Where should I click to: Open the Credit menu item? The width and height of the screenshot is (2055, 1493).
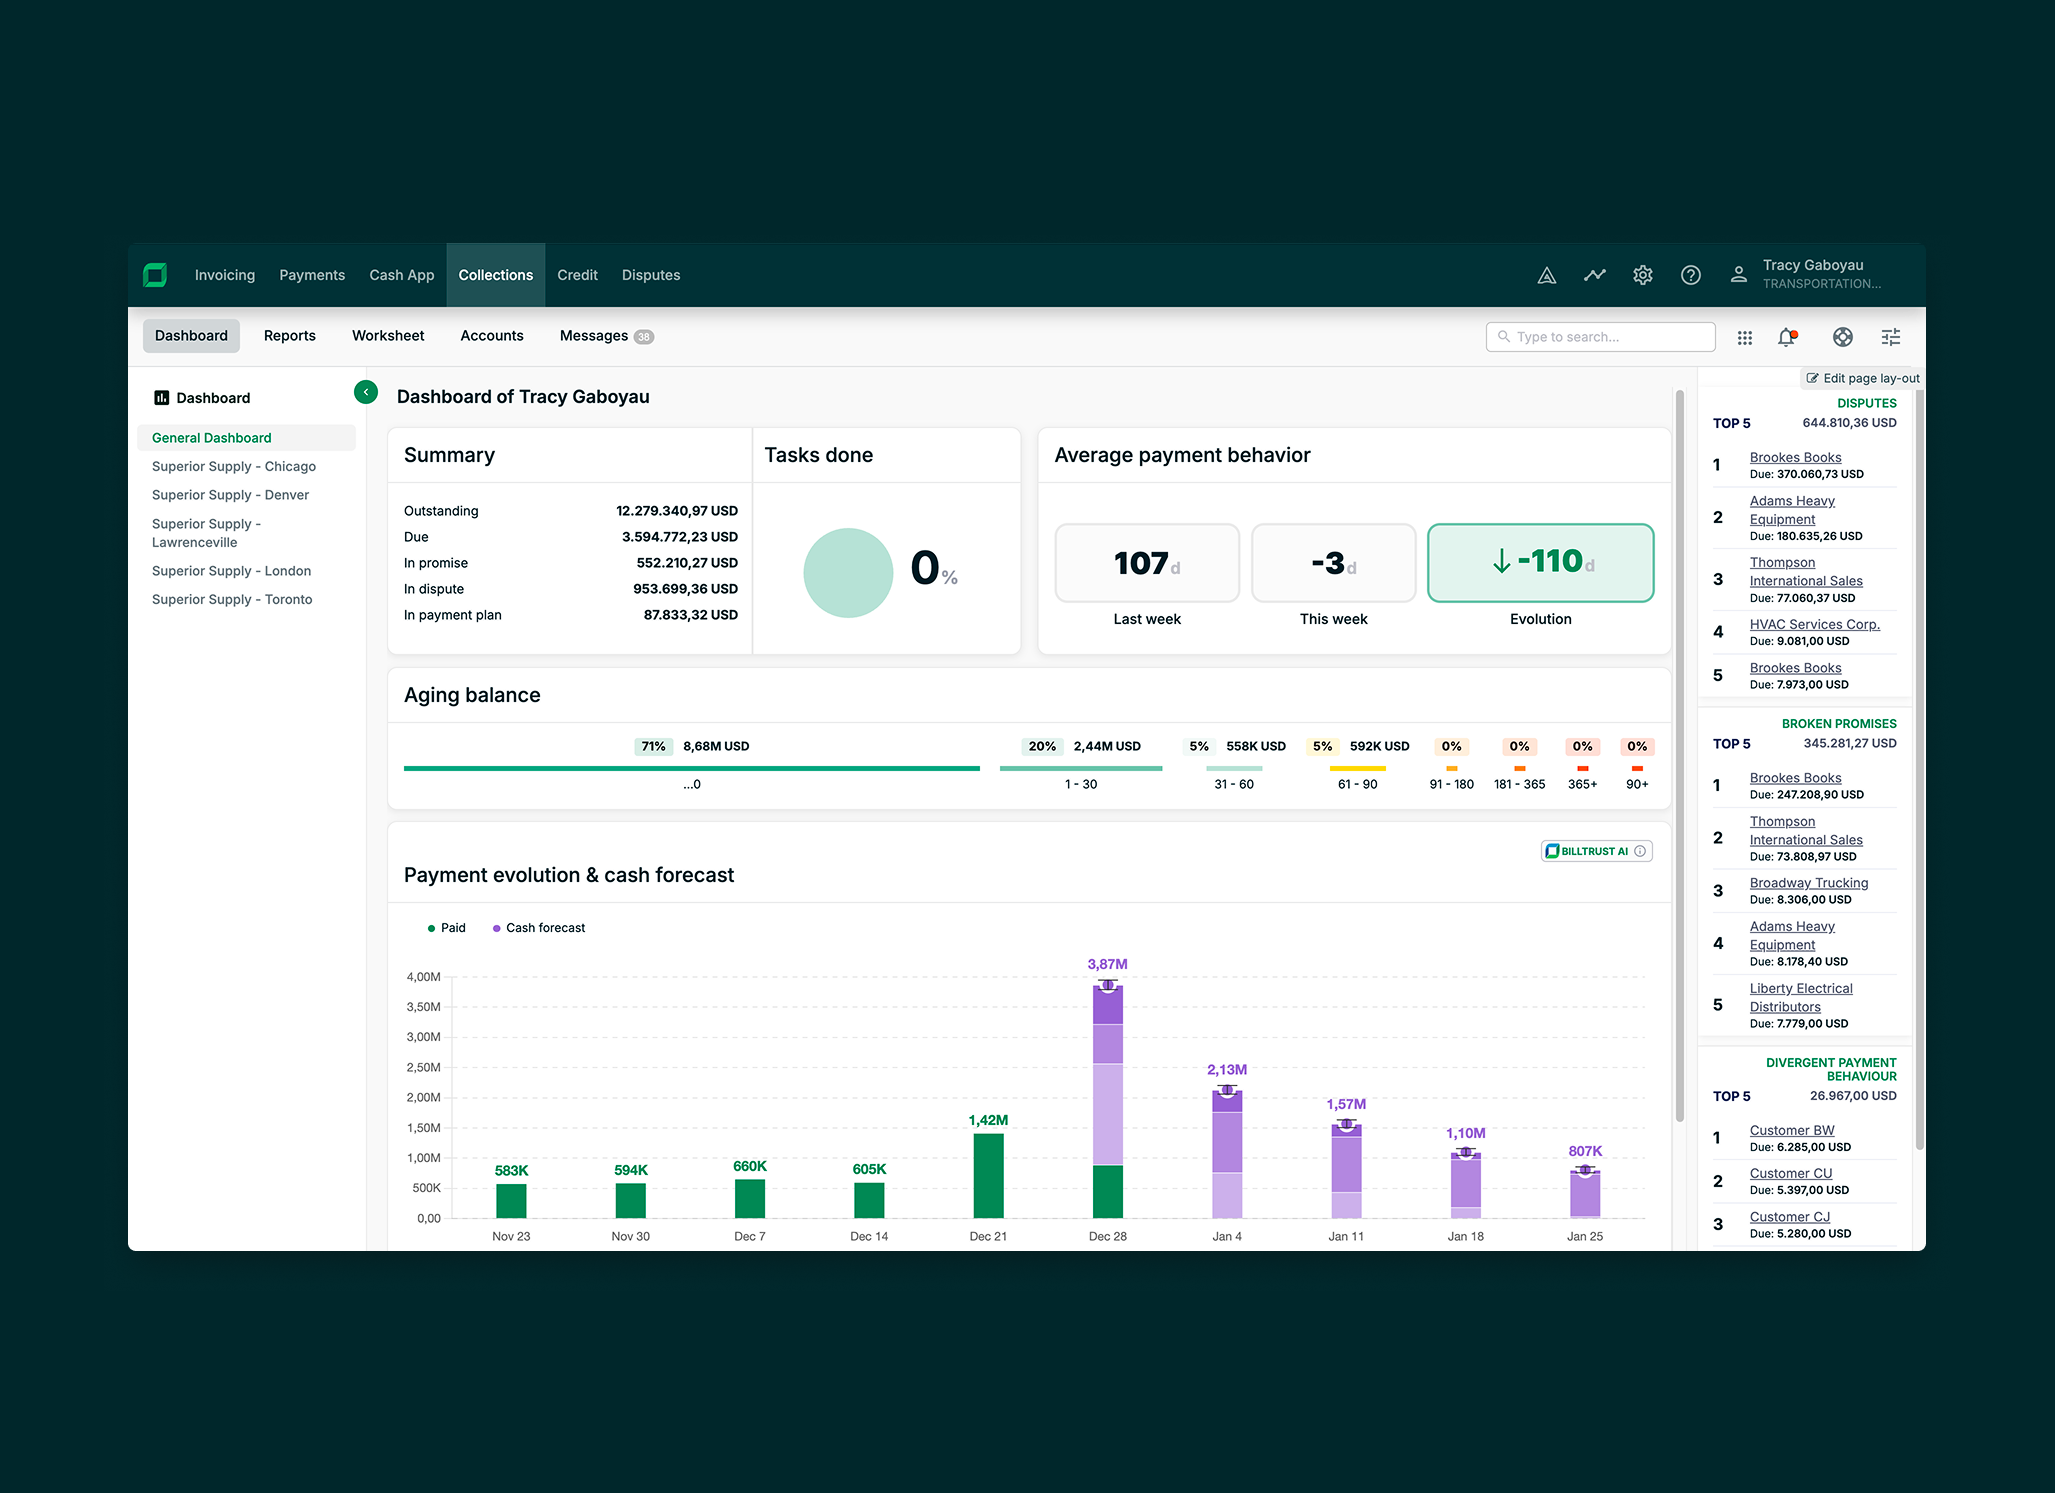(577, 275)
